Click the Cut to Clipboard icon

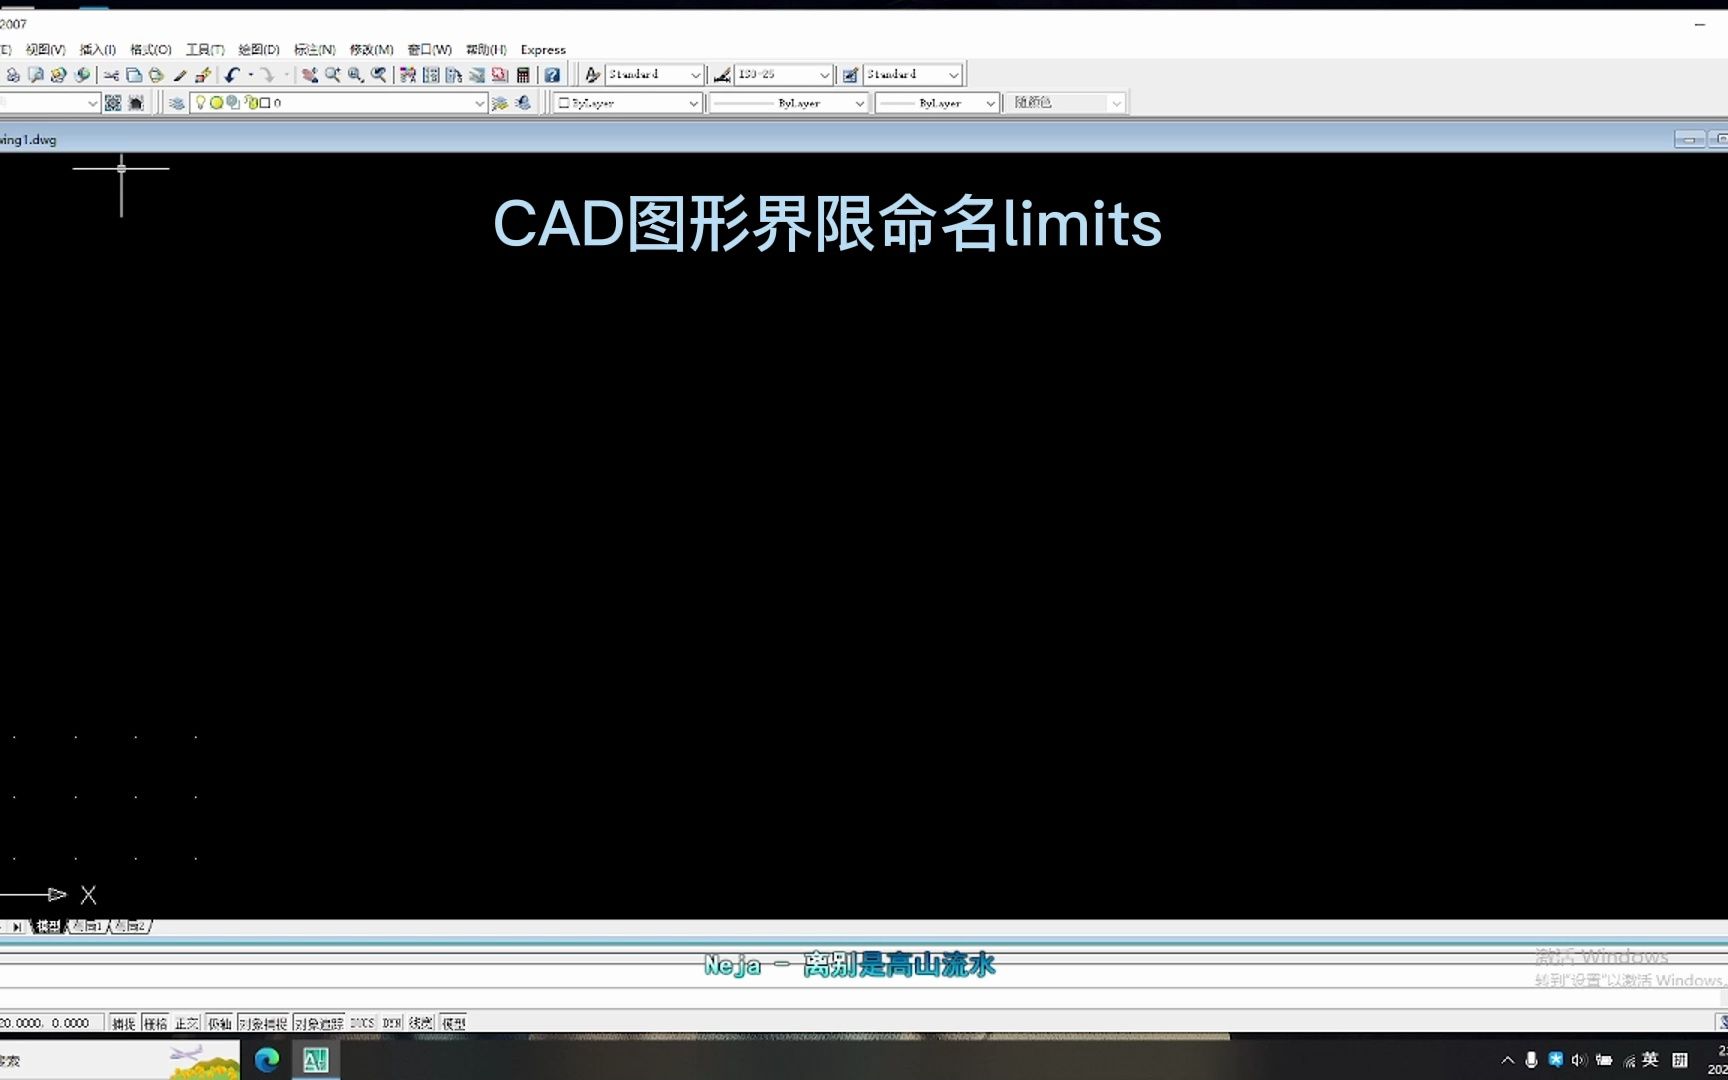pos(113,74)
